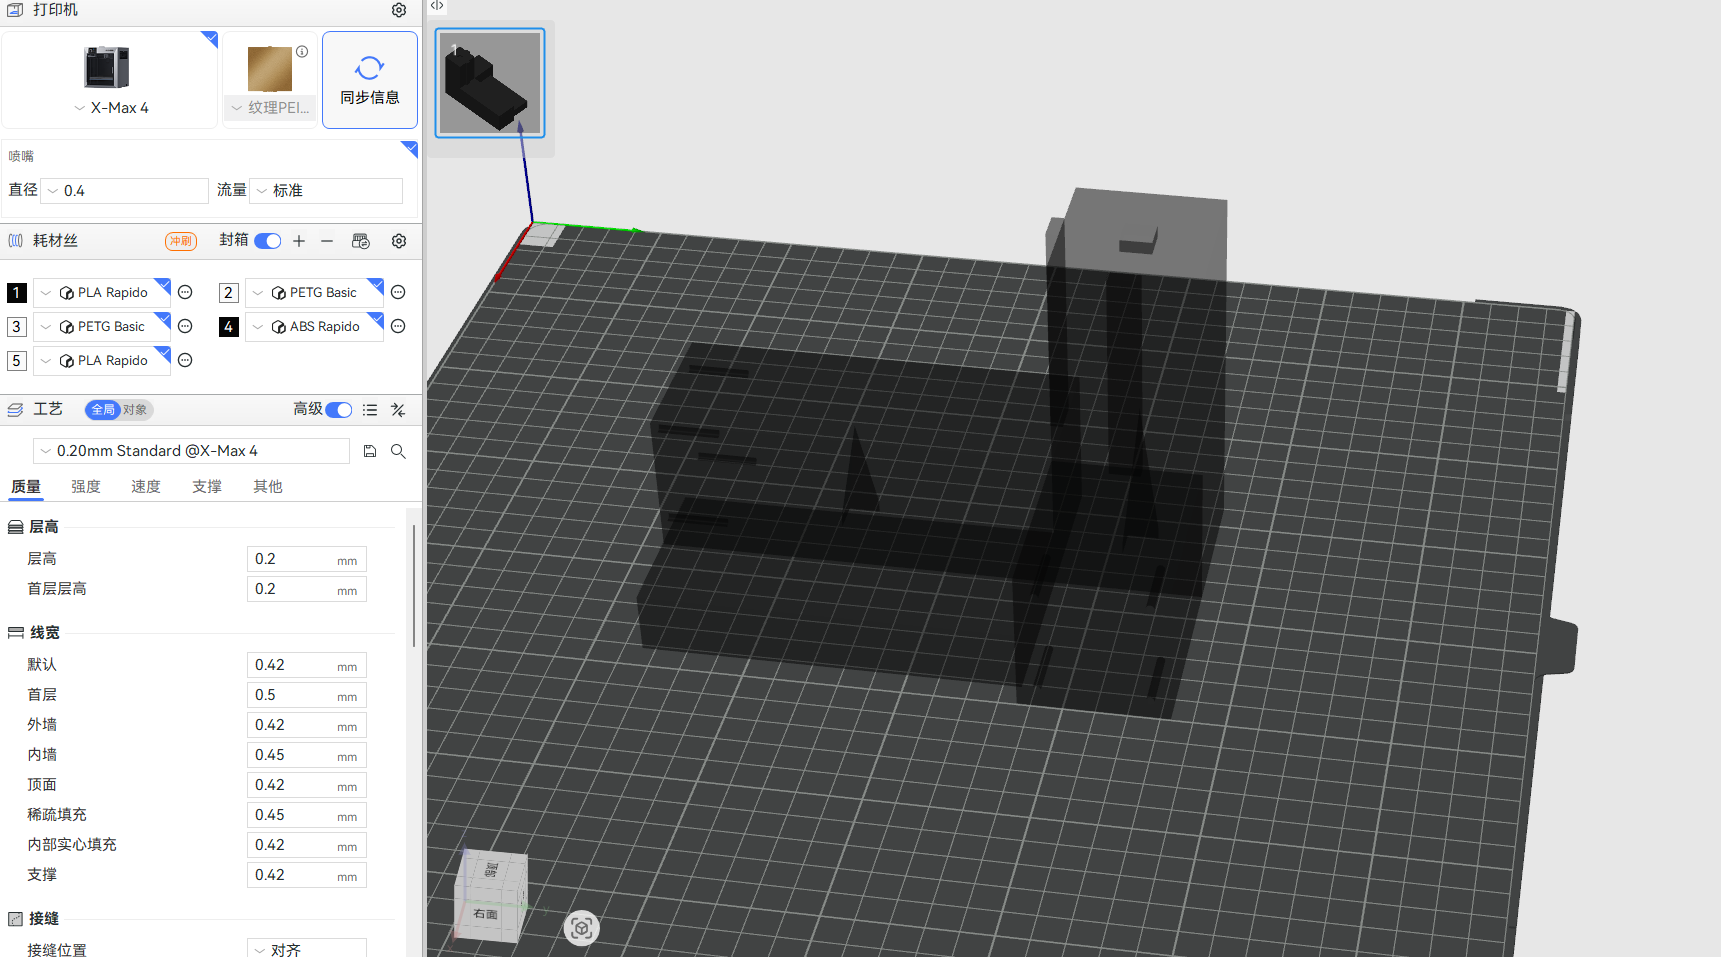Click the 默认 line width field
Viewport: 1721px width, 957px height.
307,665
